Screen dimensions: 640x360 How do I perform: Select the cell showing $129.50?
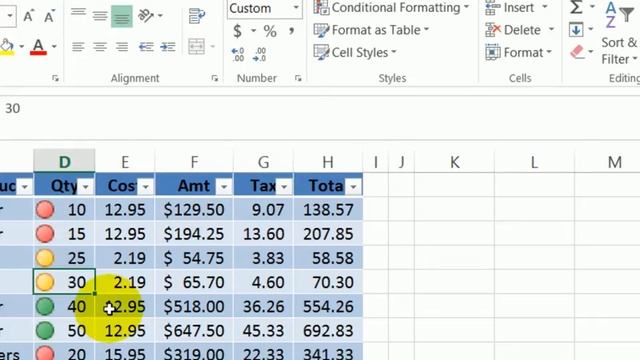(194, 210)
